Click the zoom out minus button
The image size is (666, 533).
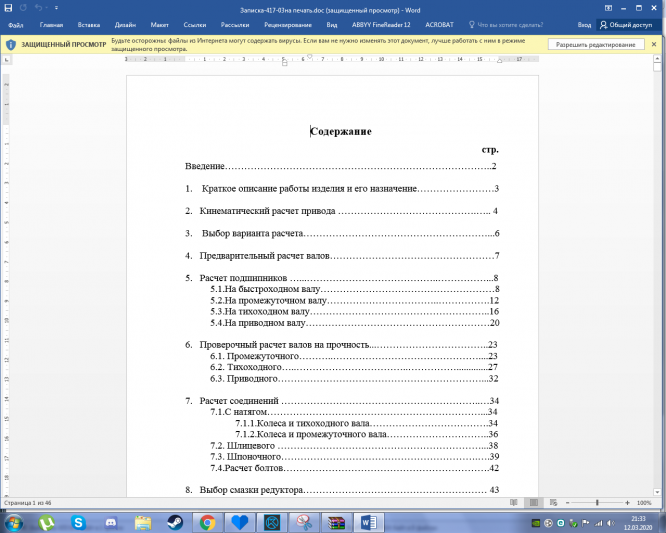[567, 503]
